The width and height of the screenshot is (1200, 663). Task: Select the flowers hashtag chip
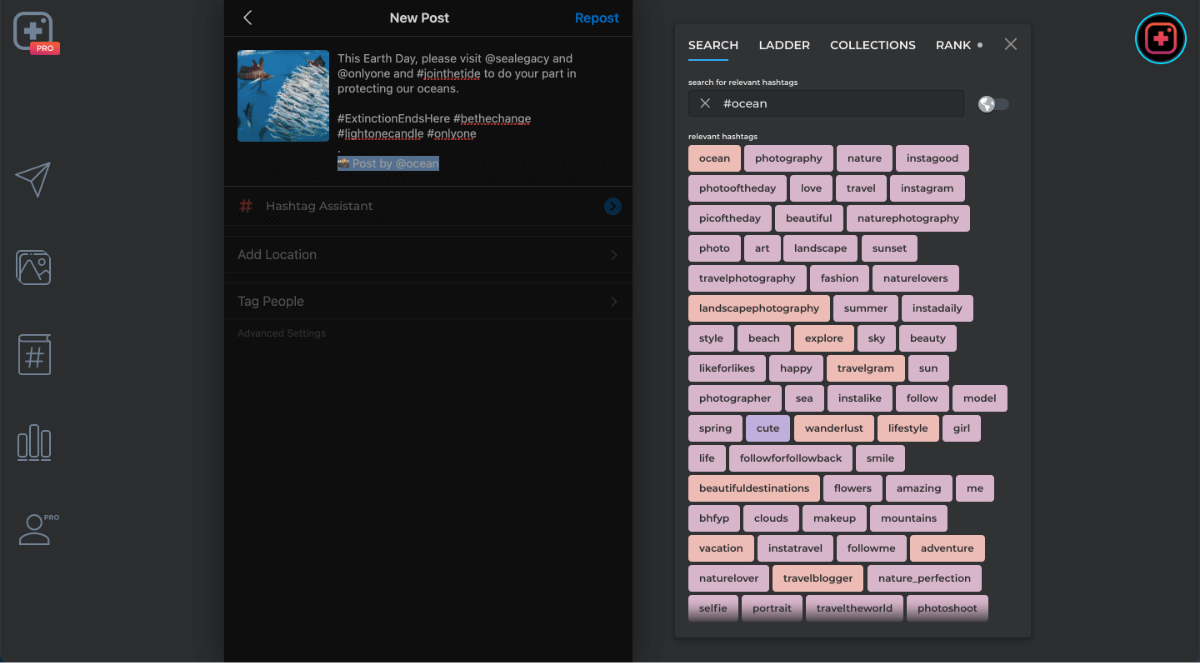pyautogui.click(x=853, y=488)
